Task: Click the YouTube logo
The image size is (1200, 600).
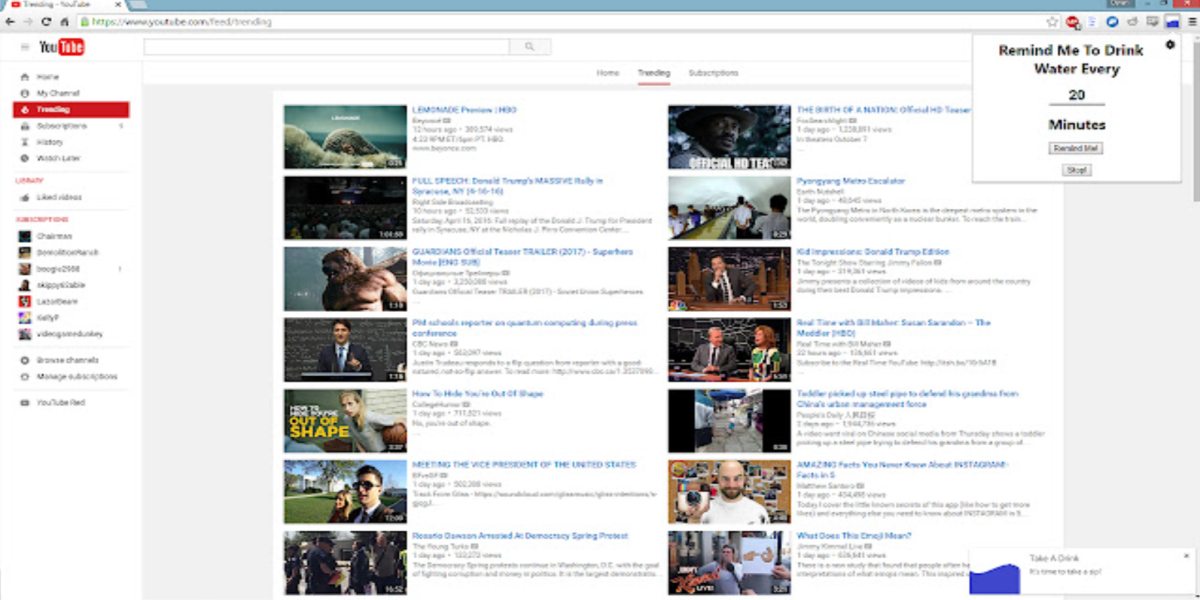Action: click(x=62, y=47)
